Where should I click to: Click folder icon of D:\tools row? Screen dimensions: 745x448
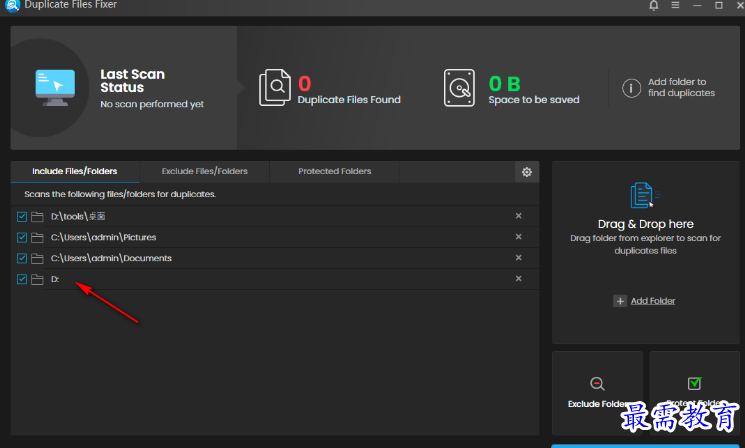point(37,217)
